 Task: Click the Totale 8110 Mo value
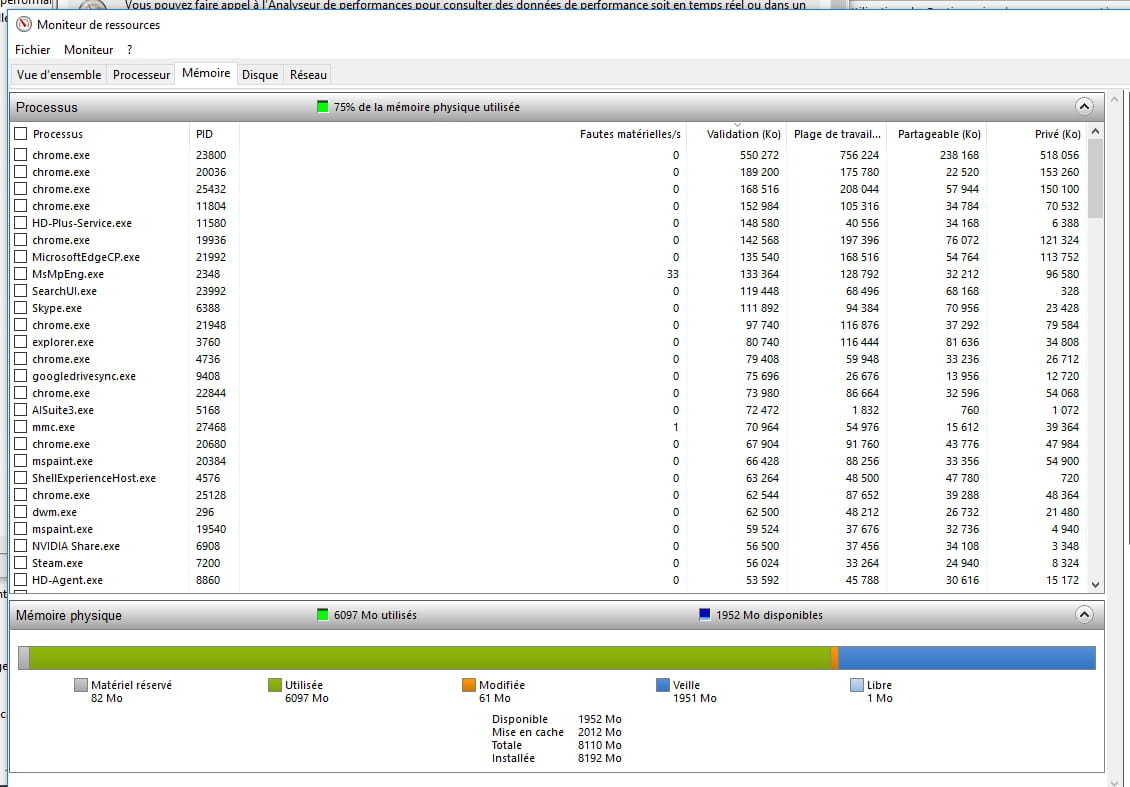[600, 745]
